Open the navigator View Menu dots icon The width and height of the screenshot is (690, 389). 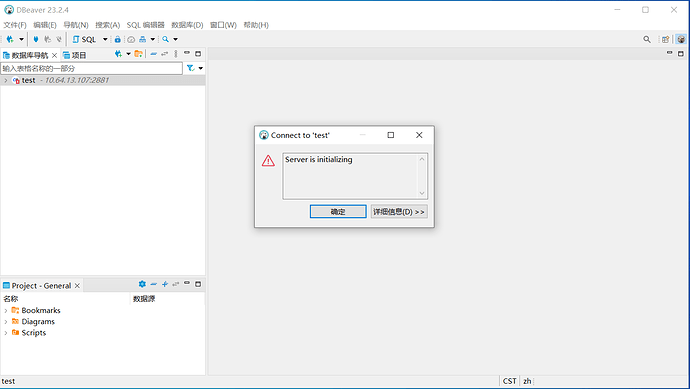point(176,54)
